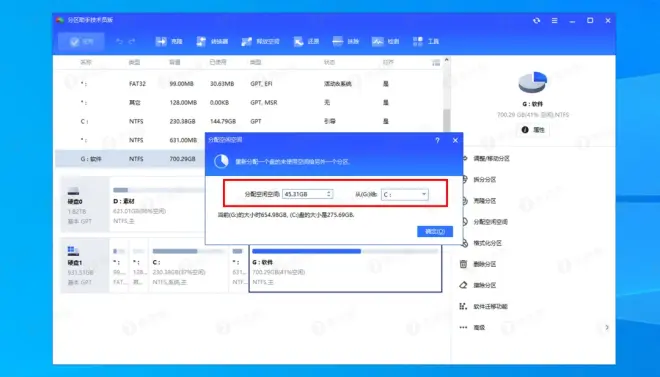
Task: Open the Clone (克隆) toolbar tool
Action: pyautogui.click(x=169, y=41)
